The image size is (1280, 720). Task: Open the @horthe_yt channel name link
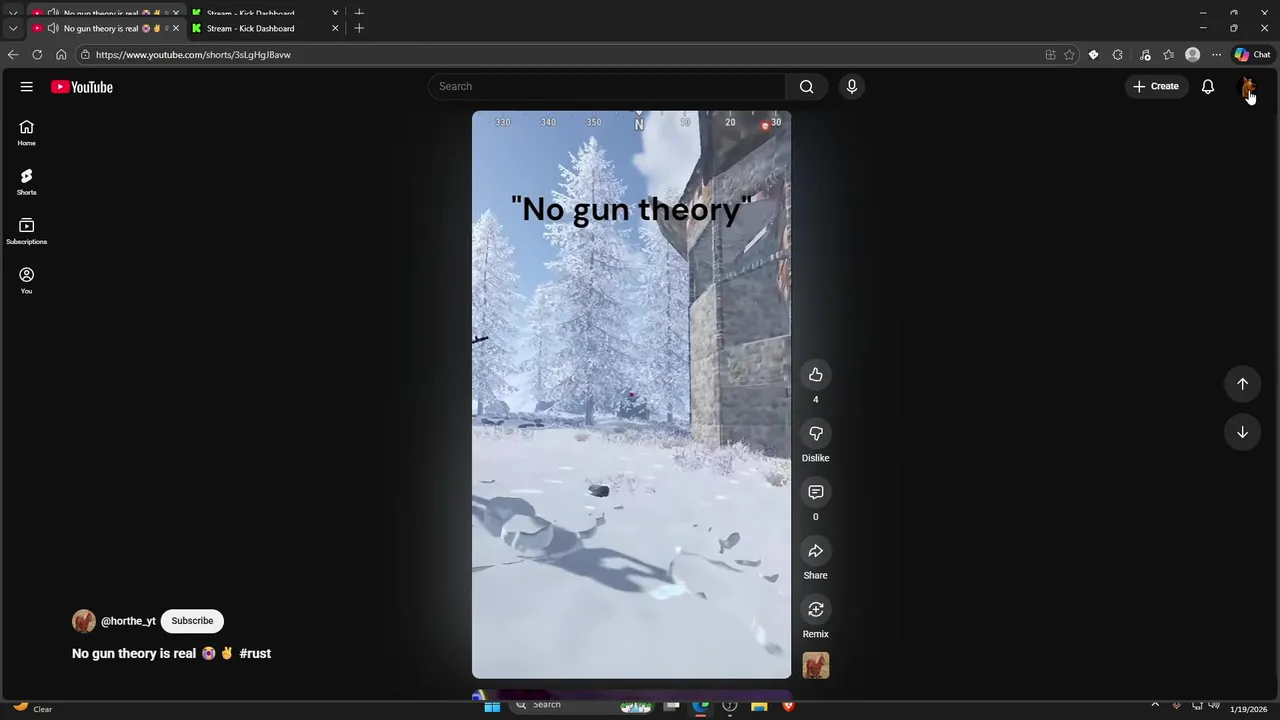(128, 621)
